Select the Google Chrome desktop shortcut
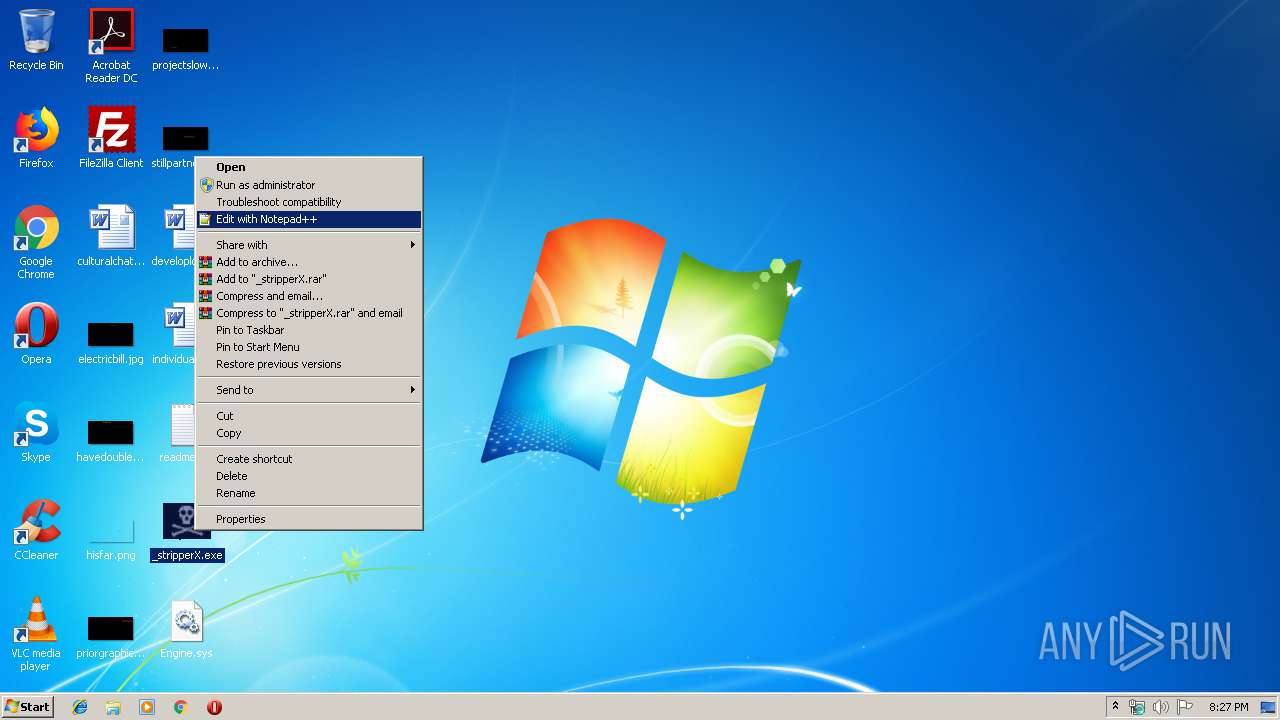Viewport: 1280px width, 720px height. click(x=36, y=242)
